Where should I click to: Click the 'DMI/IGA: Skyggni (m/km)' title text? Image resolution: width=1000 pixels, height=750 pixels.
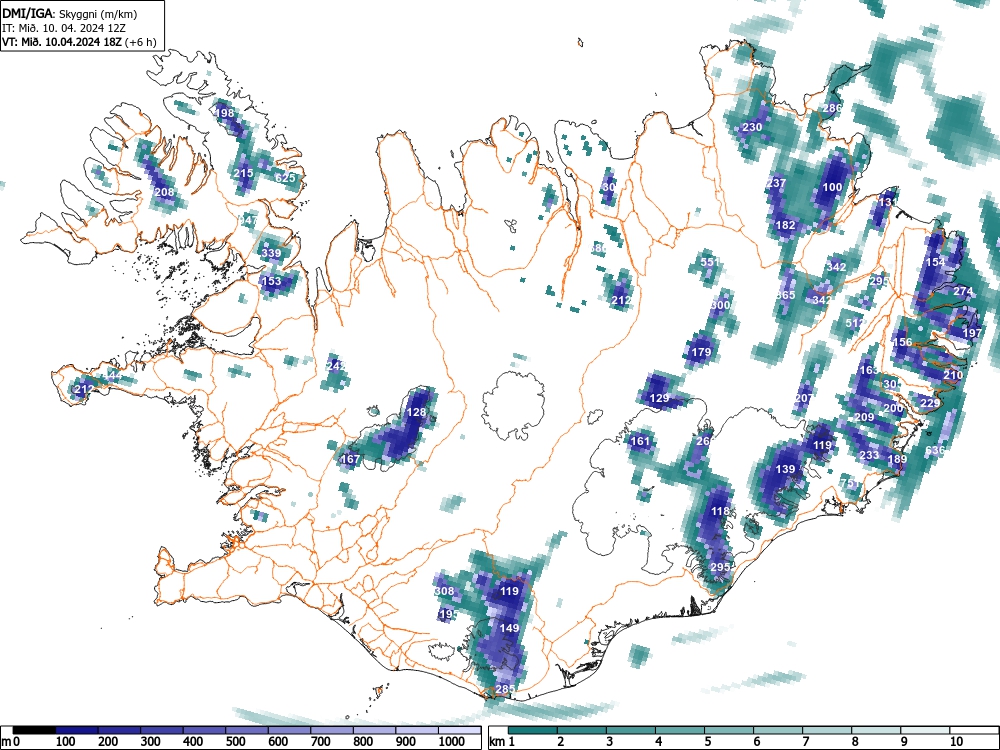pos(70,13)
